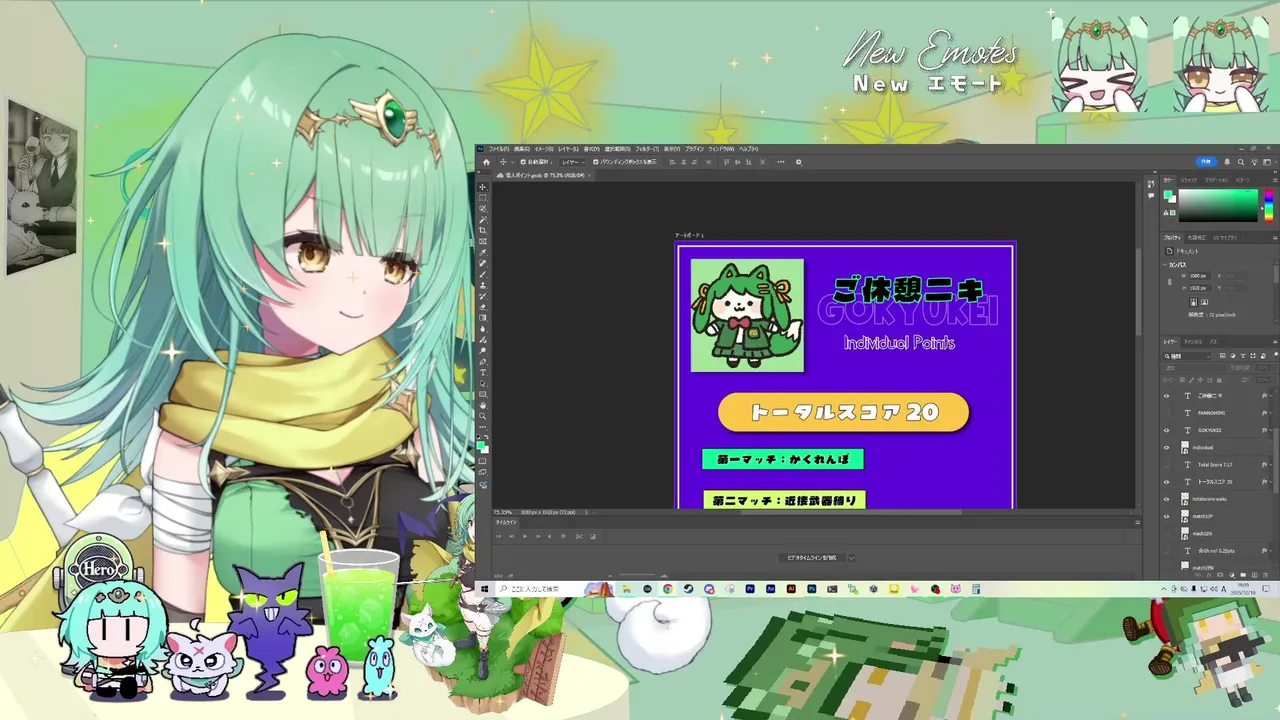The height and width of the screenshot is (720, 1280).
Task: Click the Windows Start button
Action: coord(484,589)
